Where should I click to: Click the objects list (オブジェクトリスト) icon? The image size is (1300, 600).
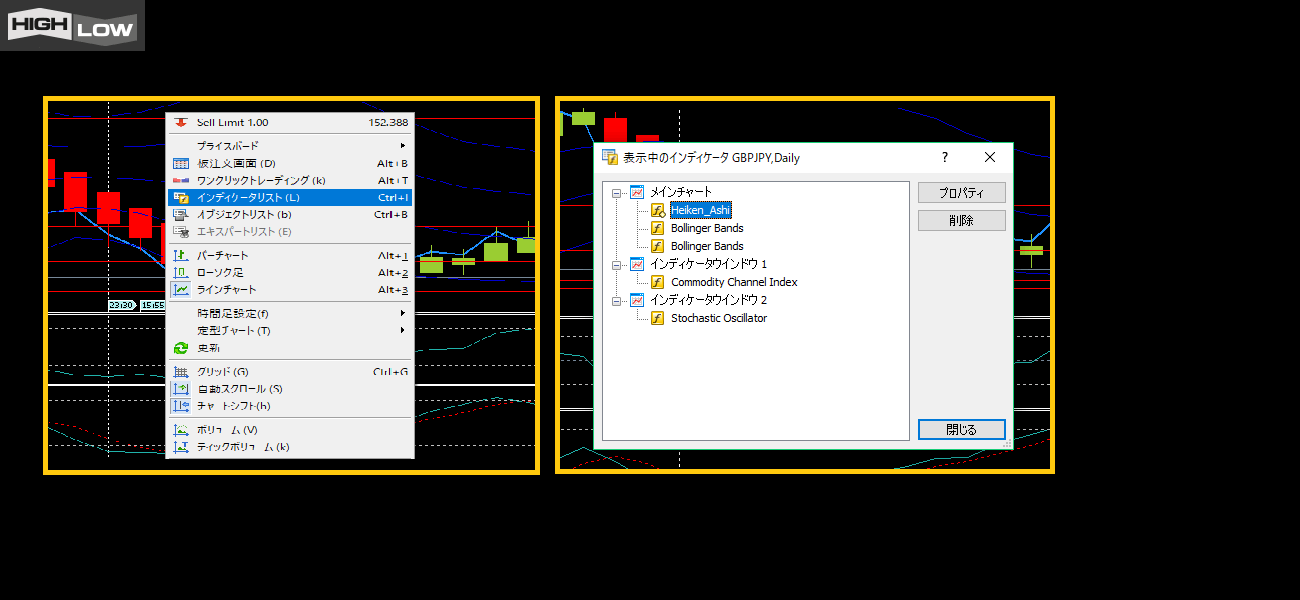click(x=181, y=214)
